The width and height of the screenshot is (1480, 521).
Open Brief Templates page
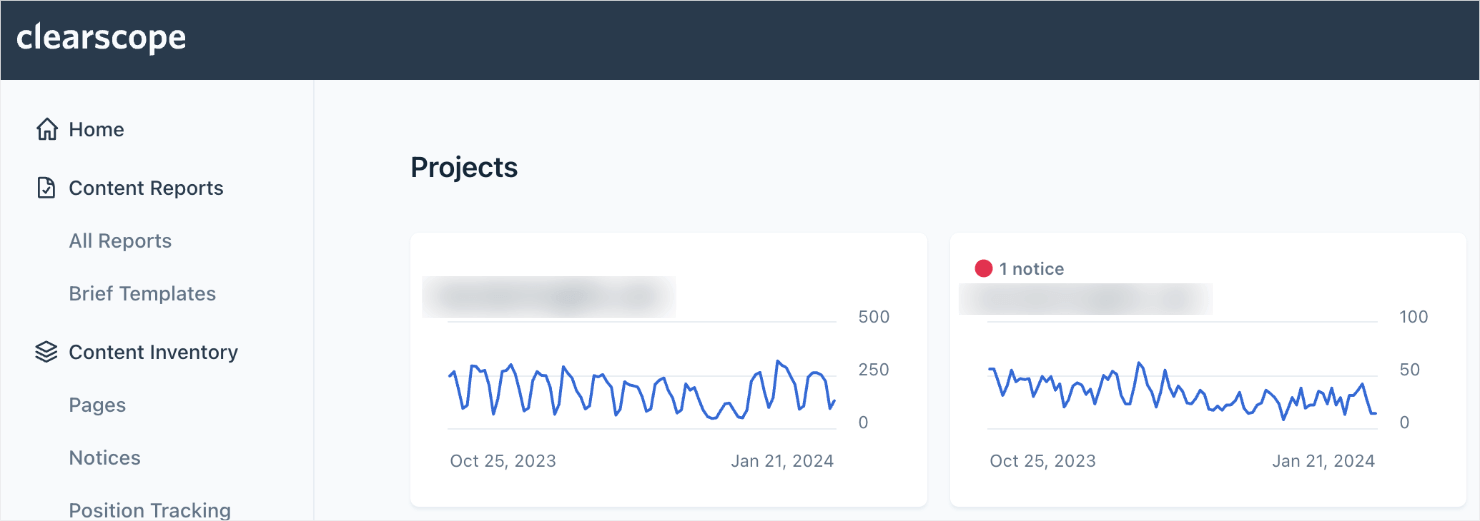click(142, 294)
